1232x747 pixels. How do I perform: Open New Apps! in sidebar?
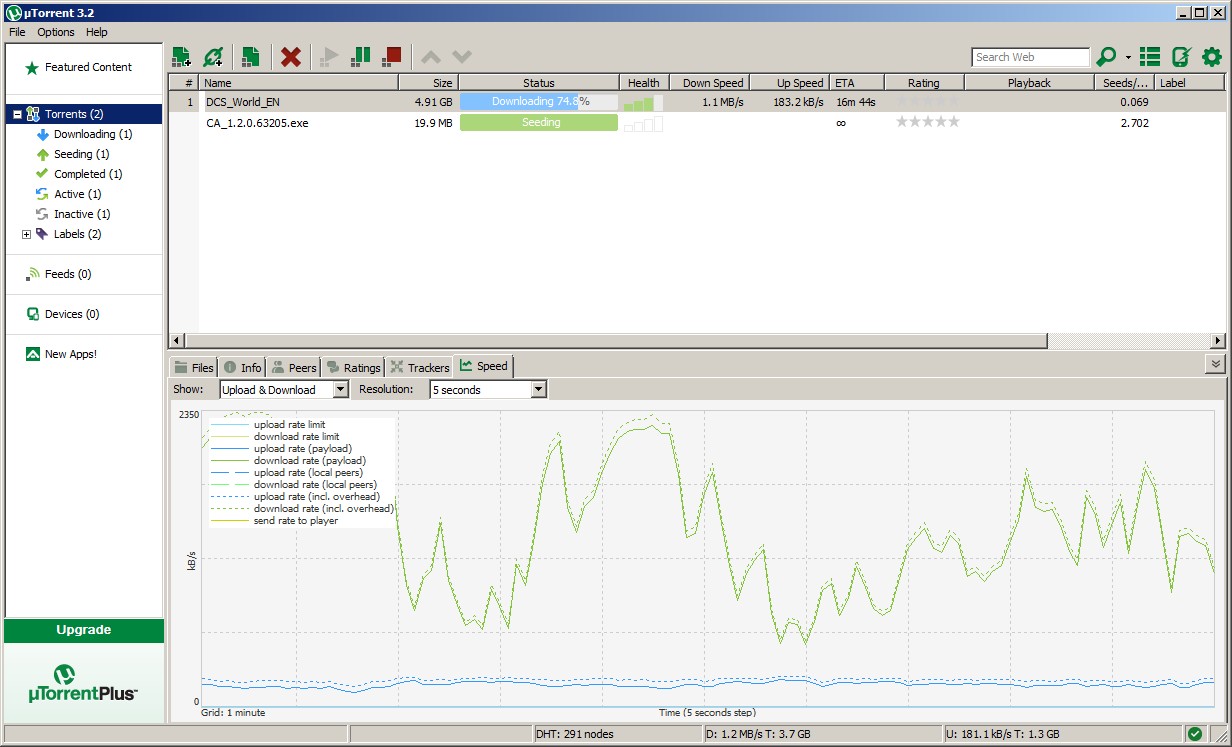click(70, 354)
